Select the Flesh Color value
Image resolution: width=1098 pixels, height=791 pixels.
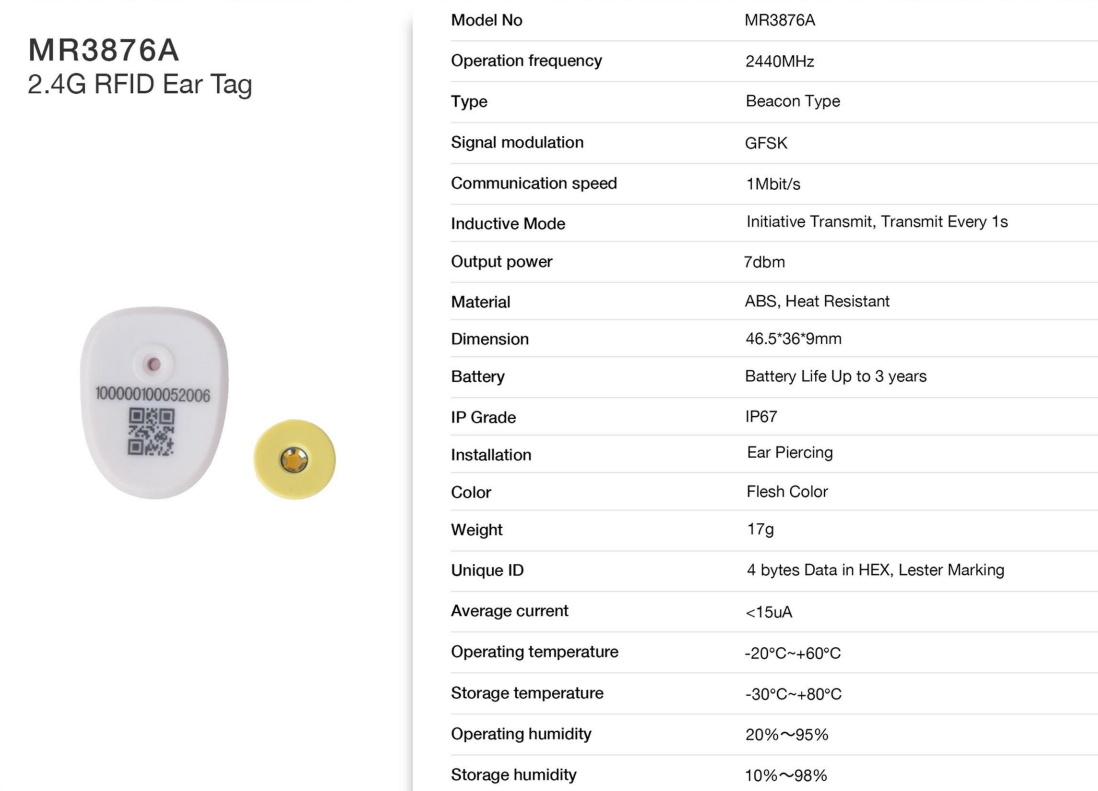787,492
